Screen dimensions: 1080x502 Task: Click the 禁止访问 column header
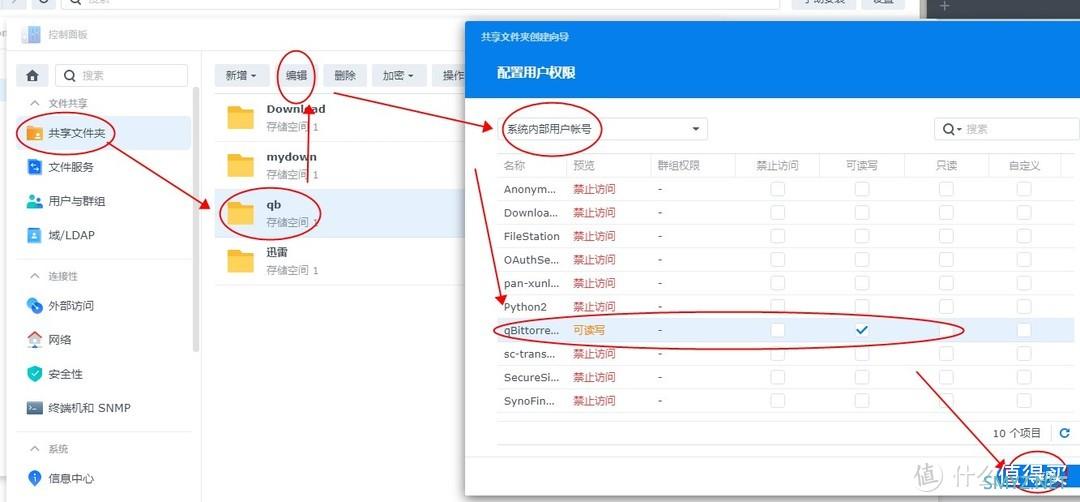(x=777, y=166)
